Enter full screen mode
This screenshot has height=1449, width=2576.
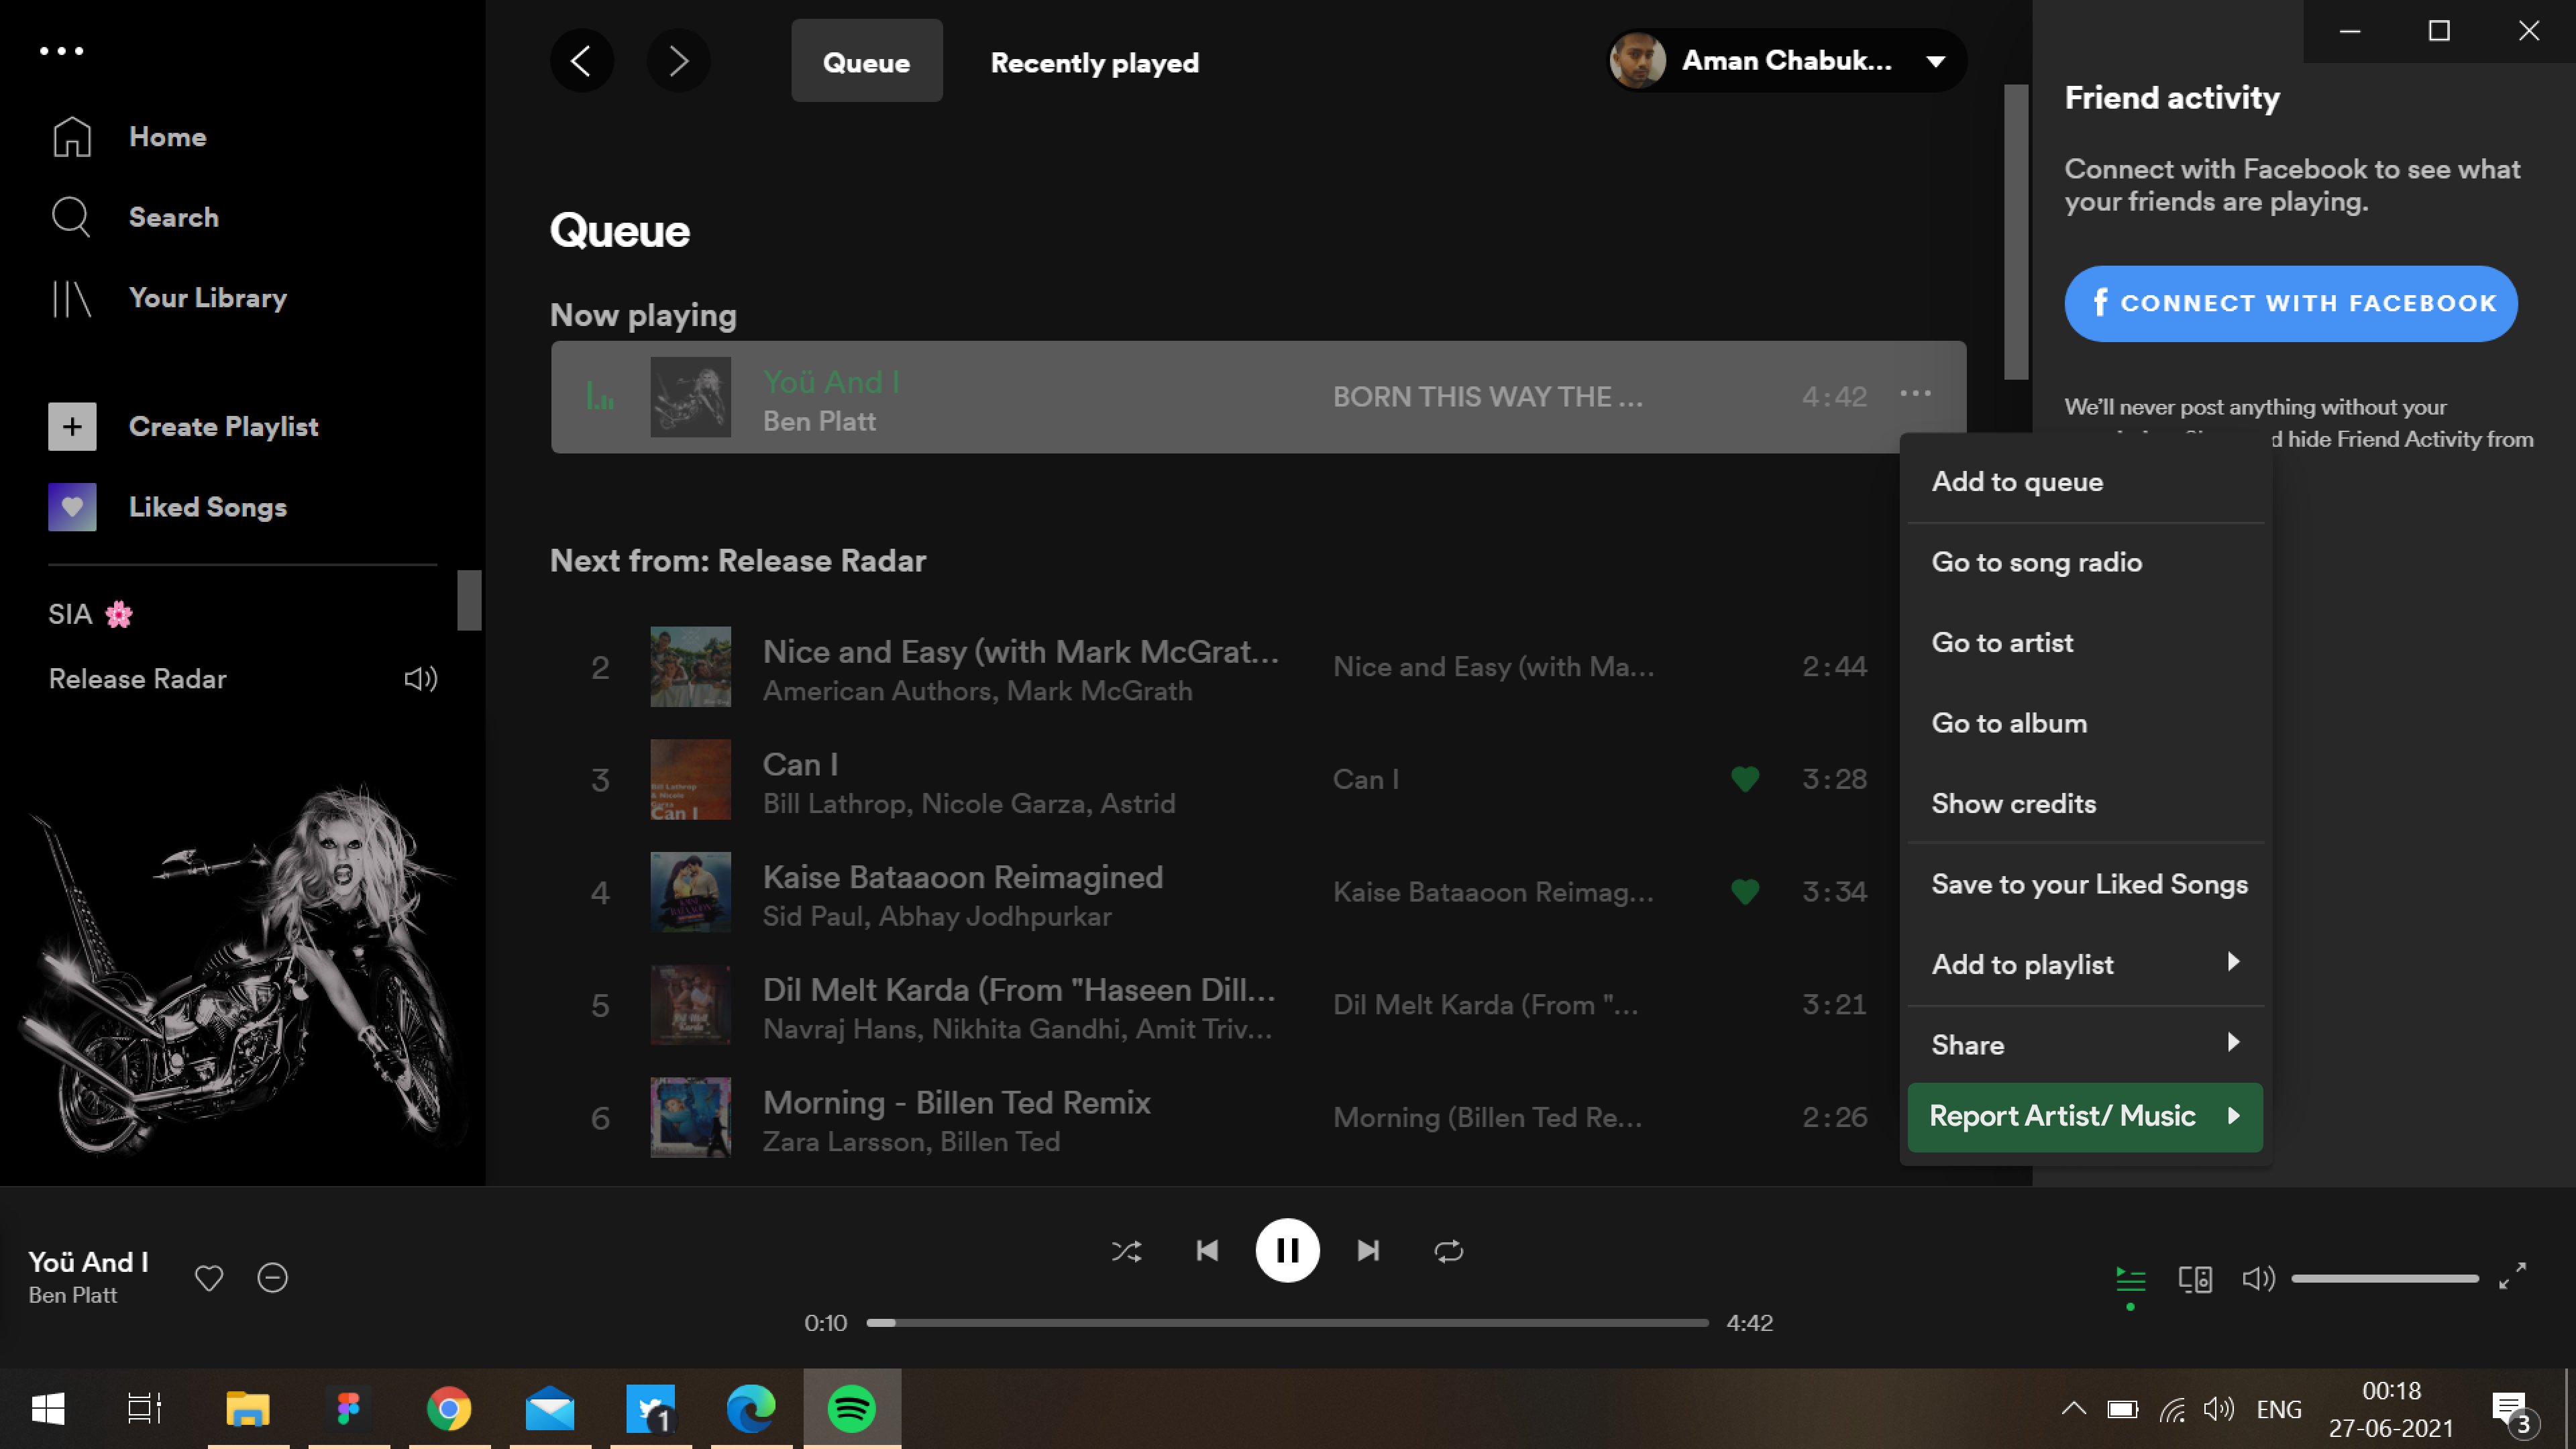pos(2512,1277)
